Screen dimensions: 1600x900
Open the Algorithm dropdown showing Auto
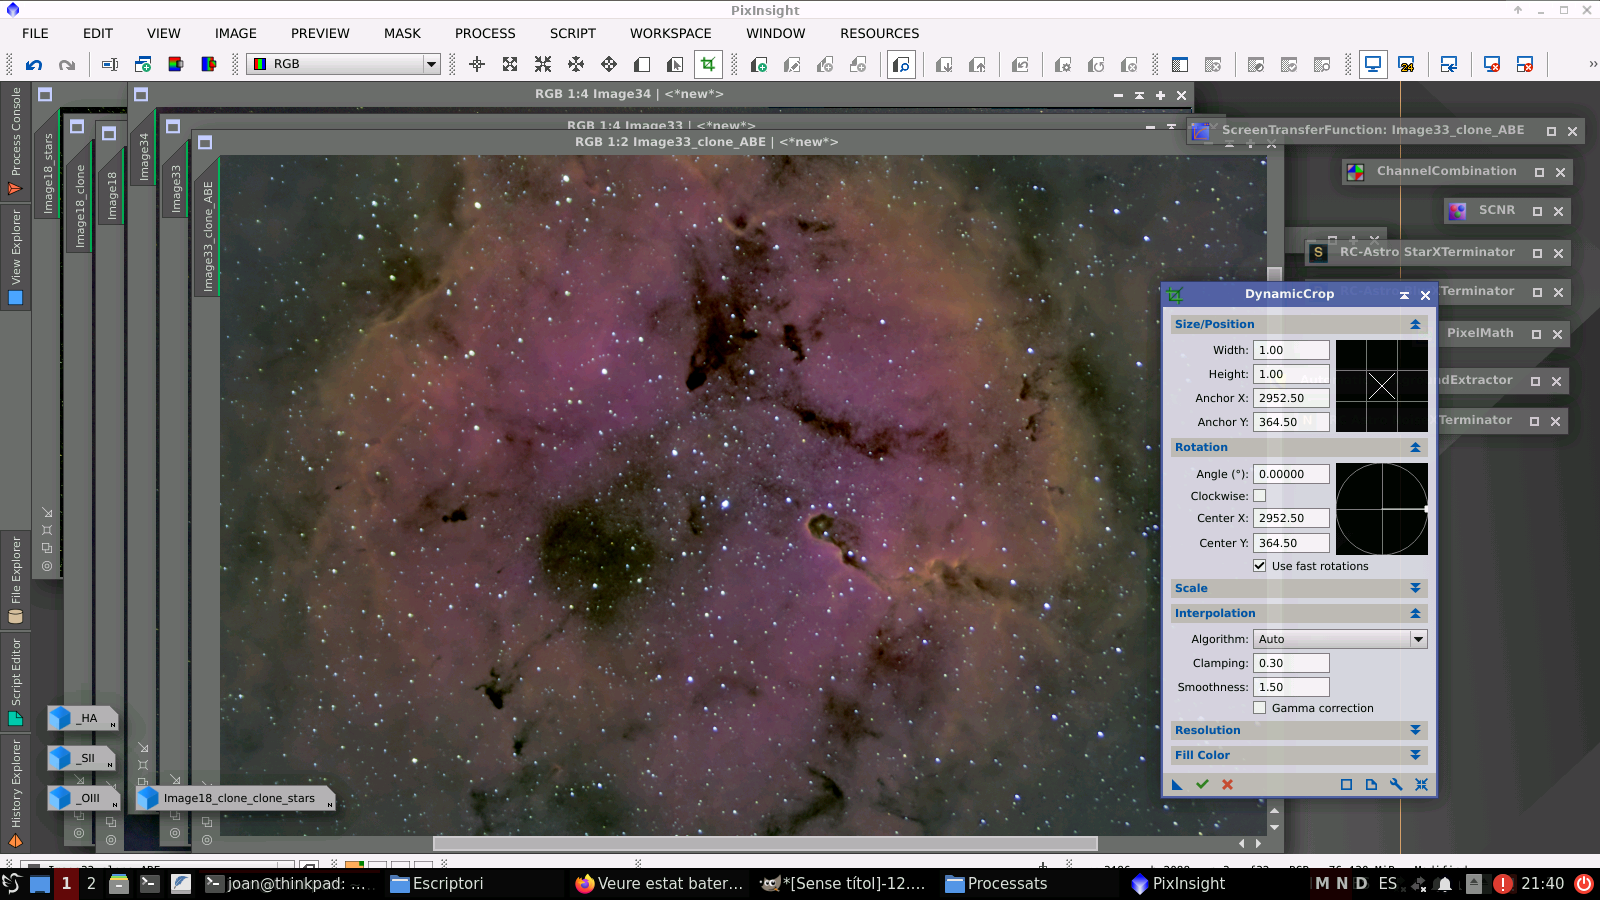pos(1417,638)
